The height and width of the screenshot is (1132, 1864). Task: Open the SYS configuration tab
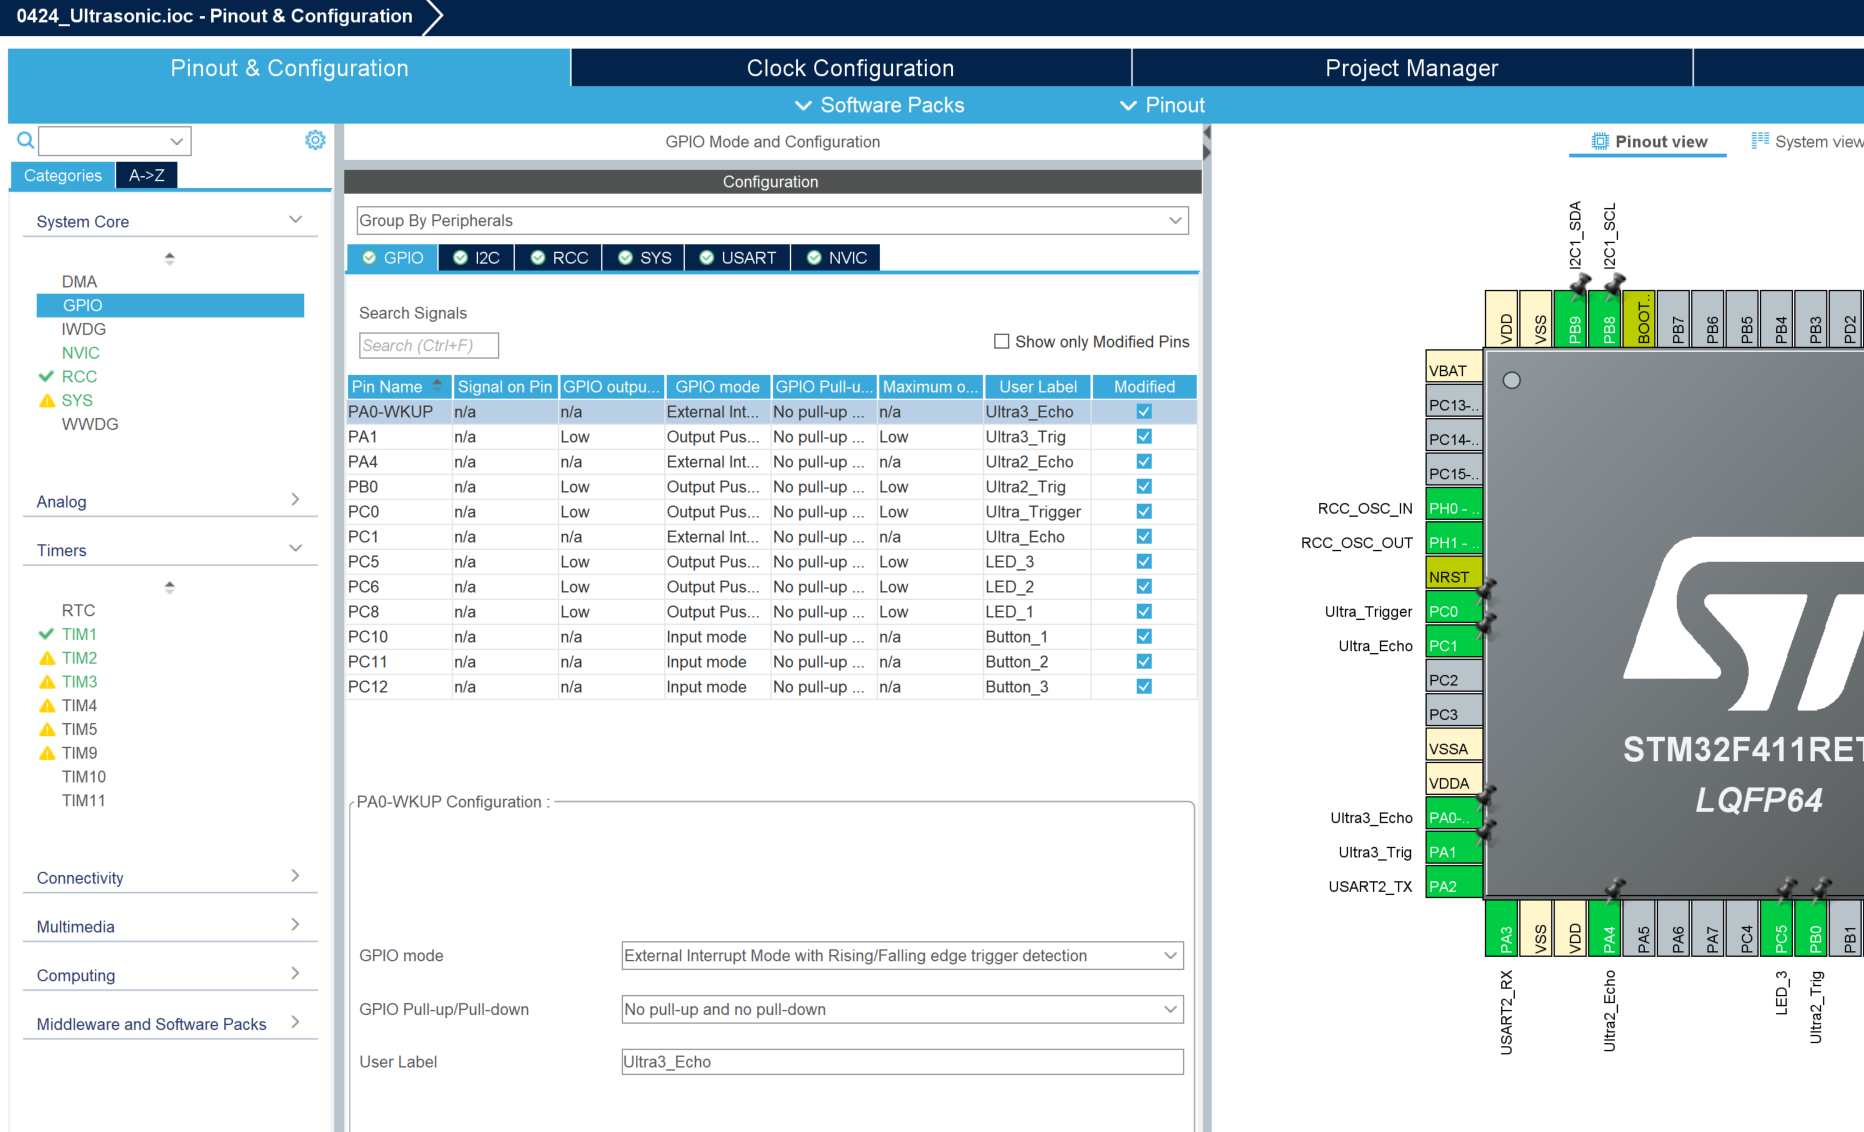tap(645, 258)
